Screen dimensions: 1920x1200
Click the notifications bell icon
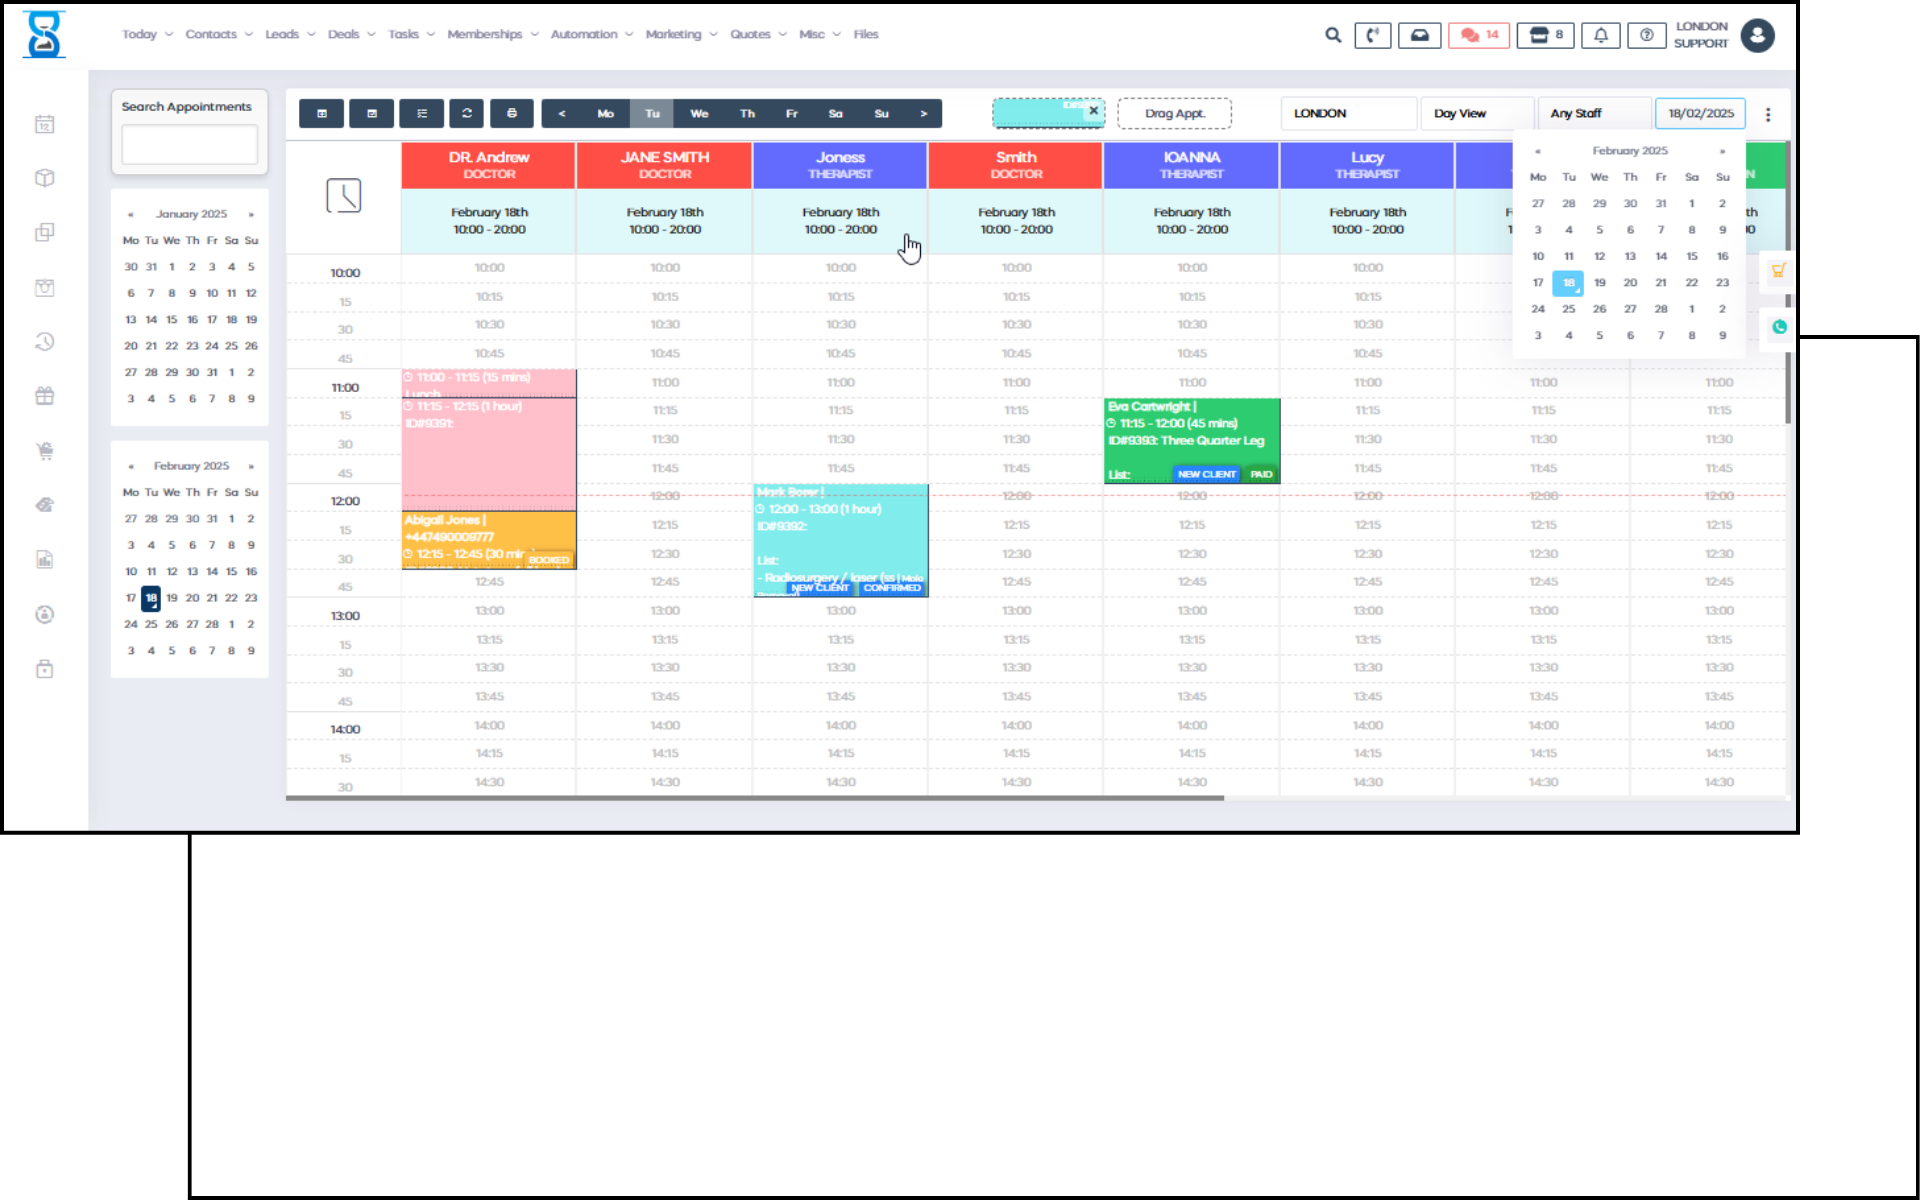click(1600, 35)
